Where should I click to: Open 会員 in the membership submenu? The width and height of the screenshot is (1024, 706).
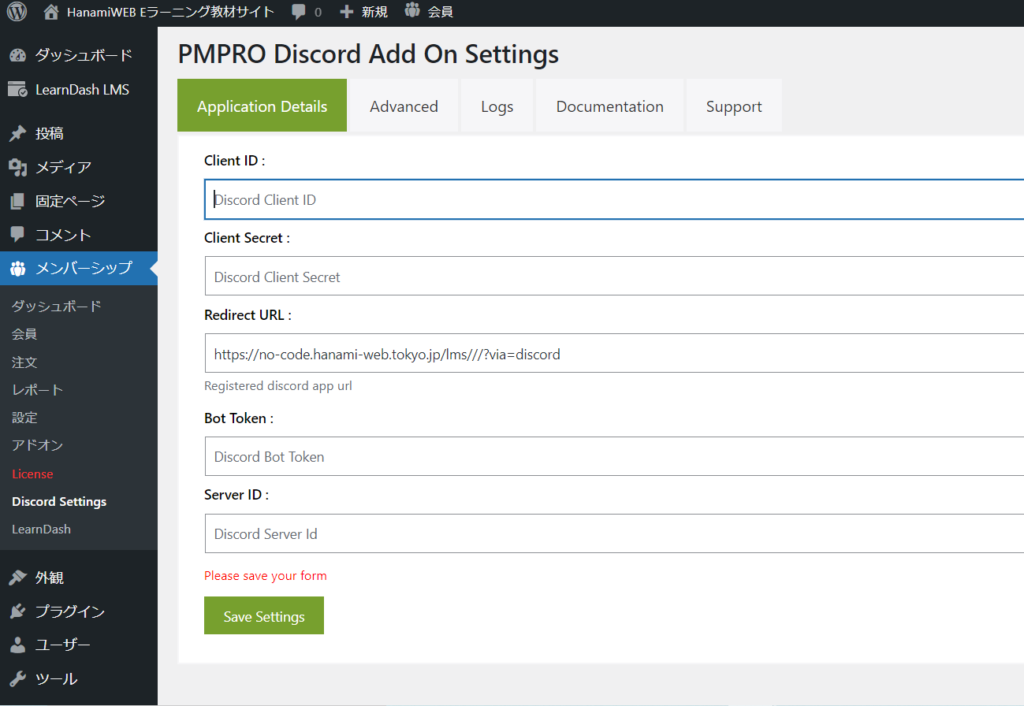(x=24, y=334)
